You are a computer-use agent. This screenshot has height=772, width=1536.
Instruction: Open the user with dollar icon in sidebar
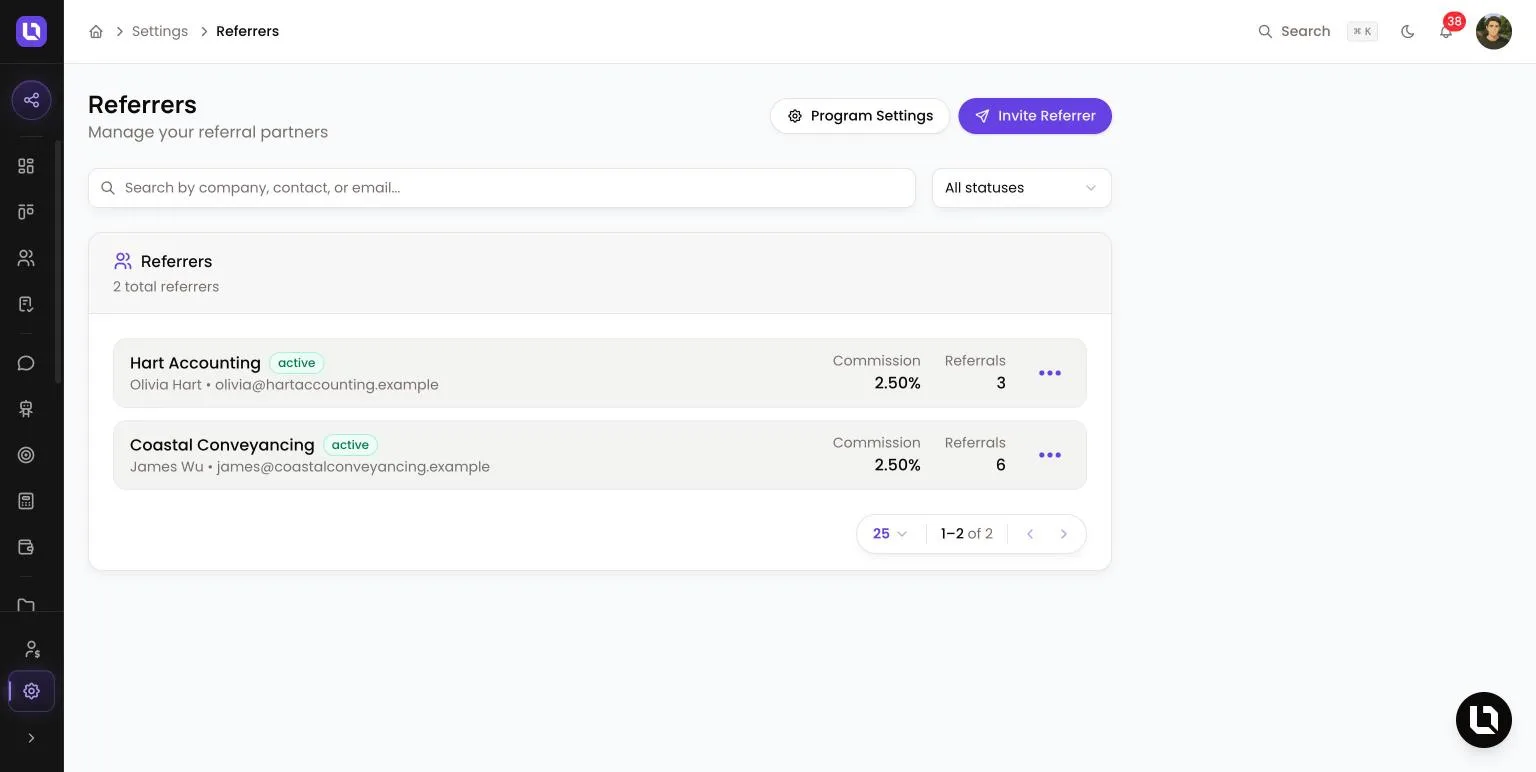click(x=32, y=649)
